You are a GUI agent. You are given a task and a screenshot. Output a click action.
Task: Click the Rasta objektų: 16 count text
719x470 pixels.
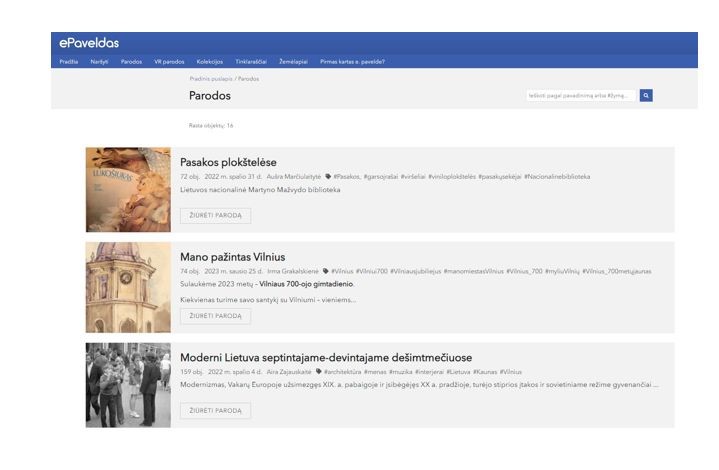pos(211,125)
